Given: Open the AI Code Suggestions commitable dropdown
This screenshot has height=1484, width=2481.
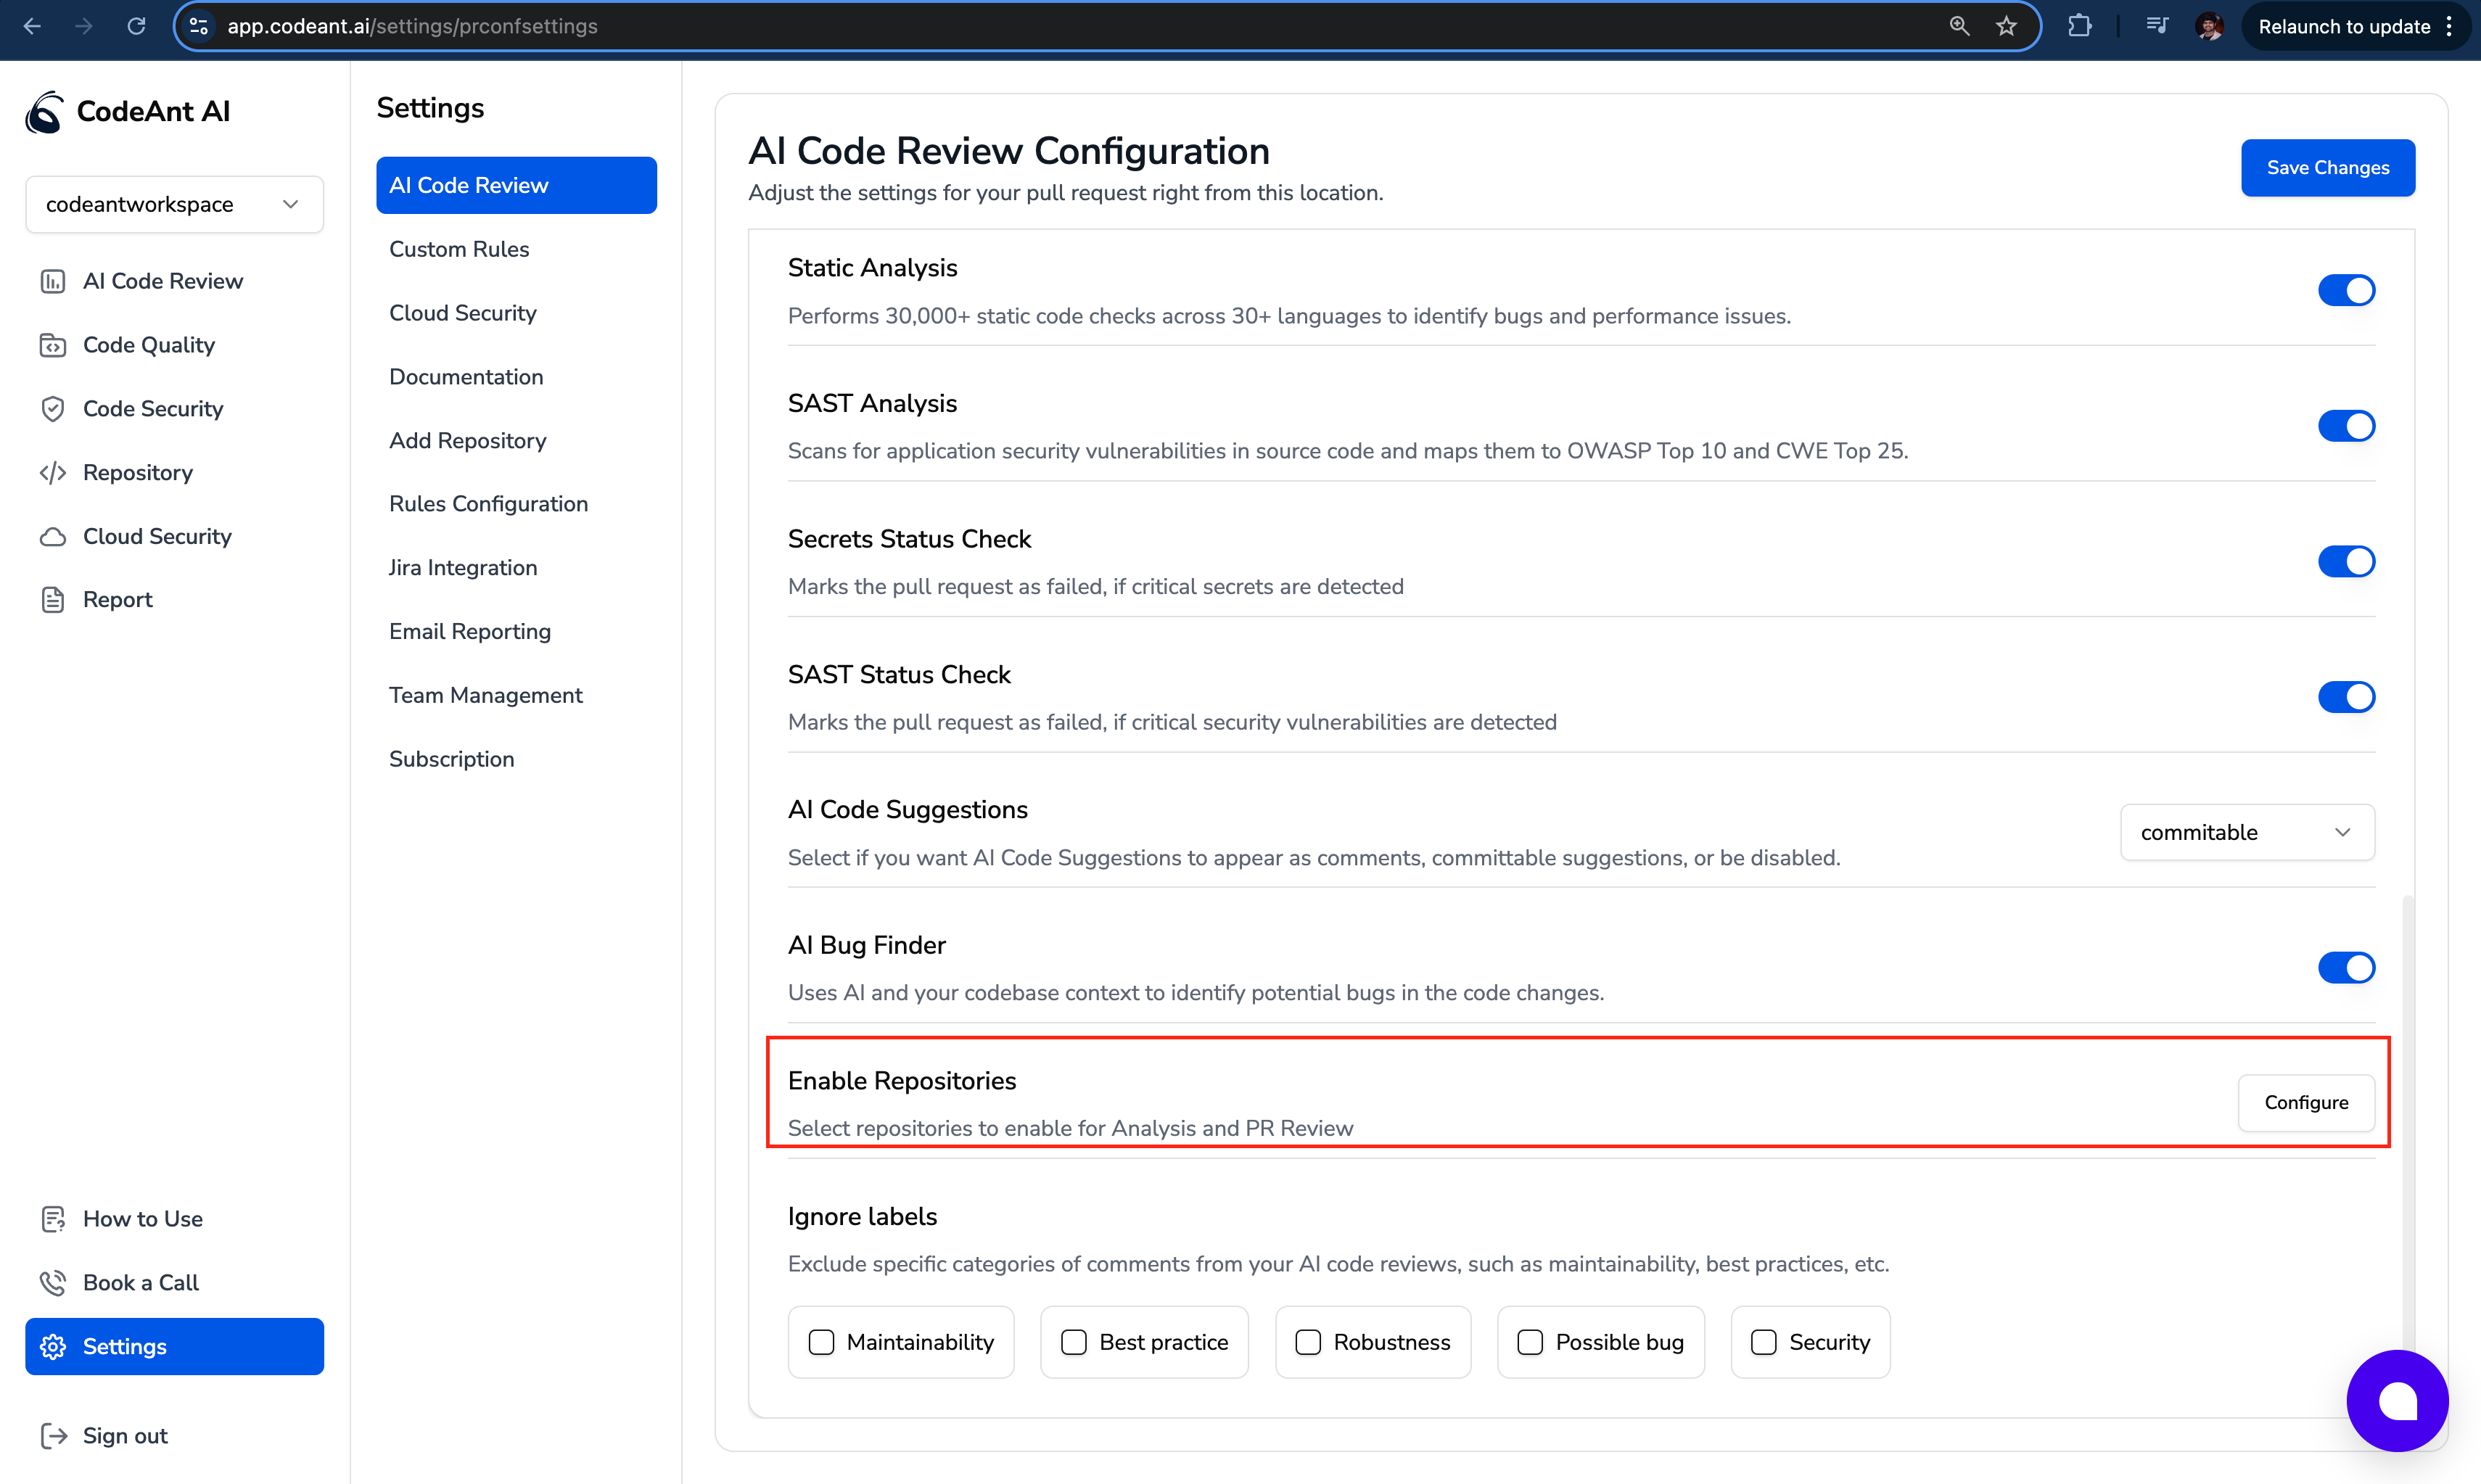Looking at the screenshot, I should point(2246,833).
